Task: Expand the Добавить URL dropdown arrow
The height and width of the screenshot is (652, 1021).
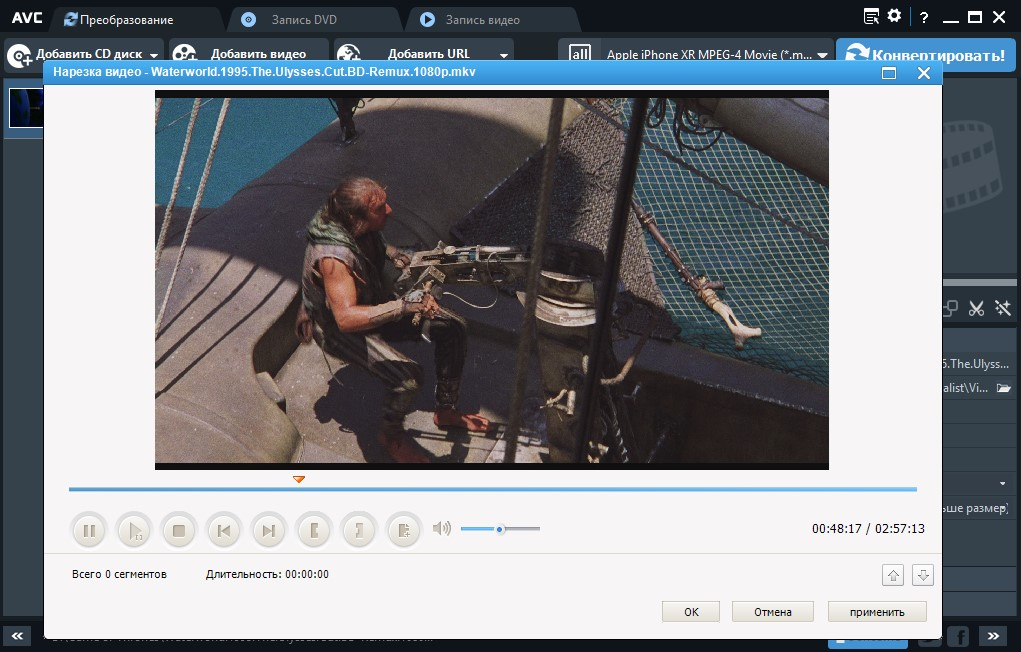Action: [504, 55]
